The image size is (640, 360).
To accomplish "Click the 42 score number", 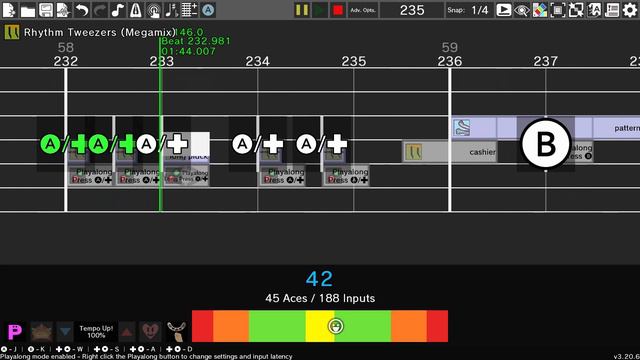I will (319, 279).
